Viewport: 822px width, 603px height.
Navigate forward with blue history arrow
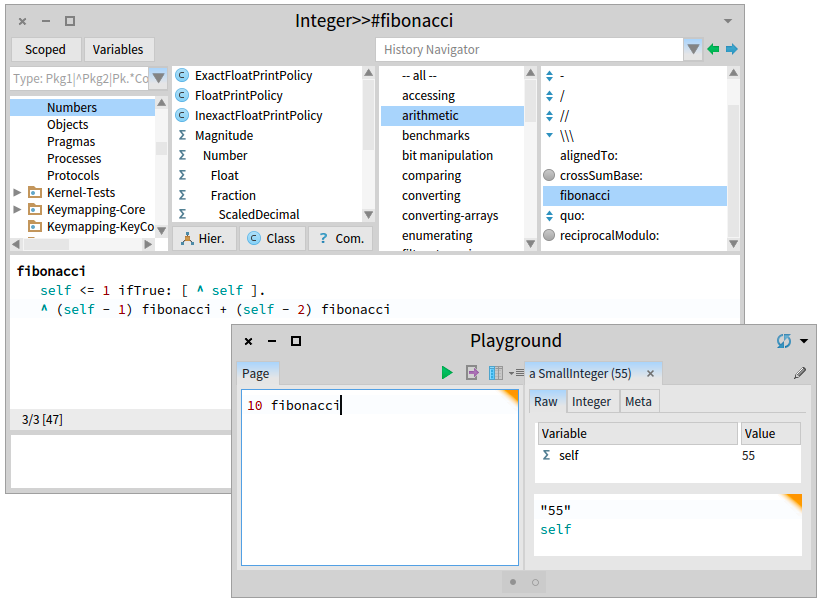(x=732, y=49)
